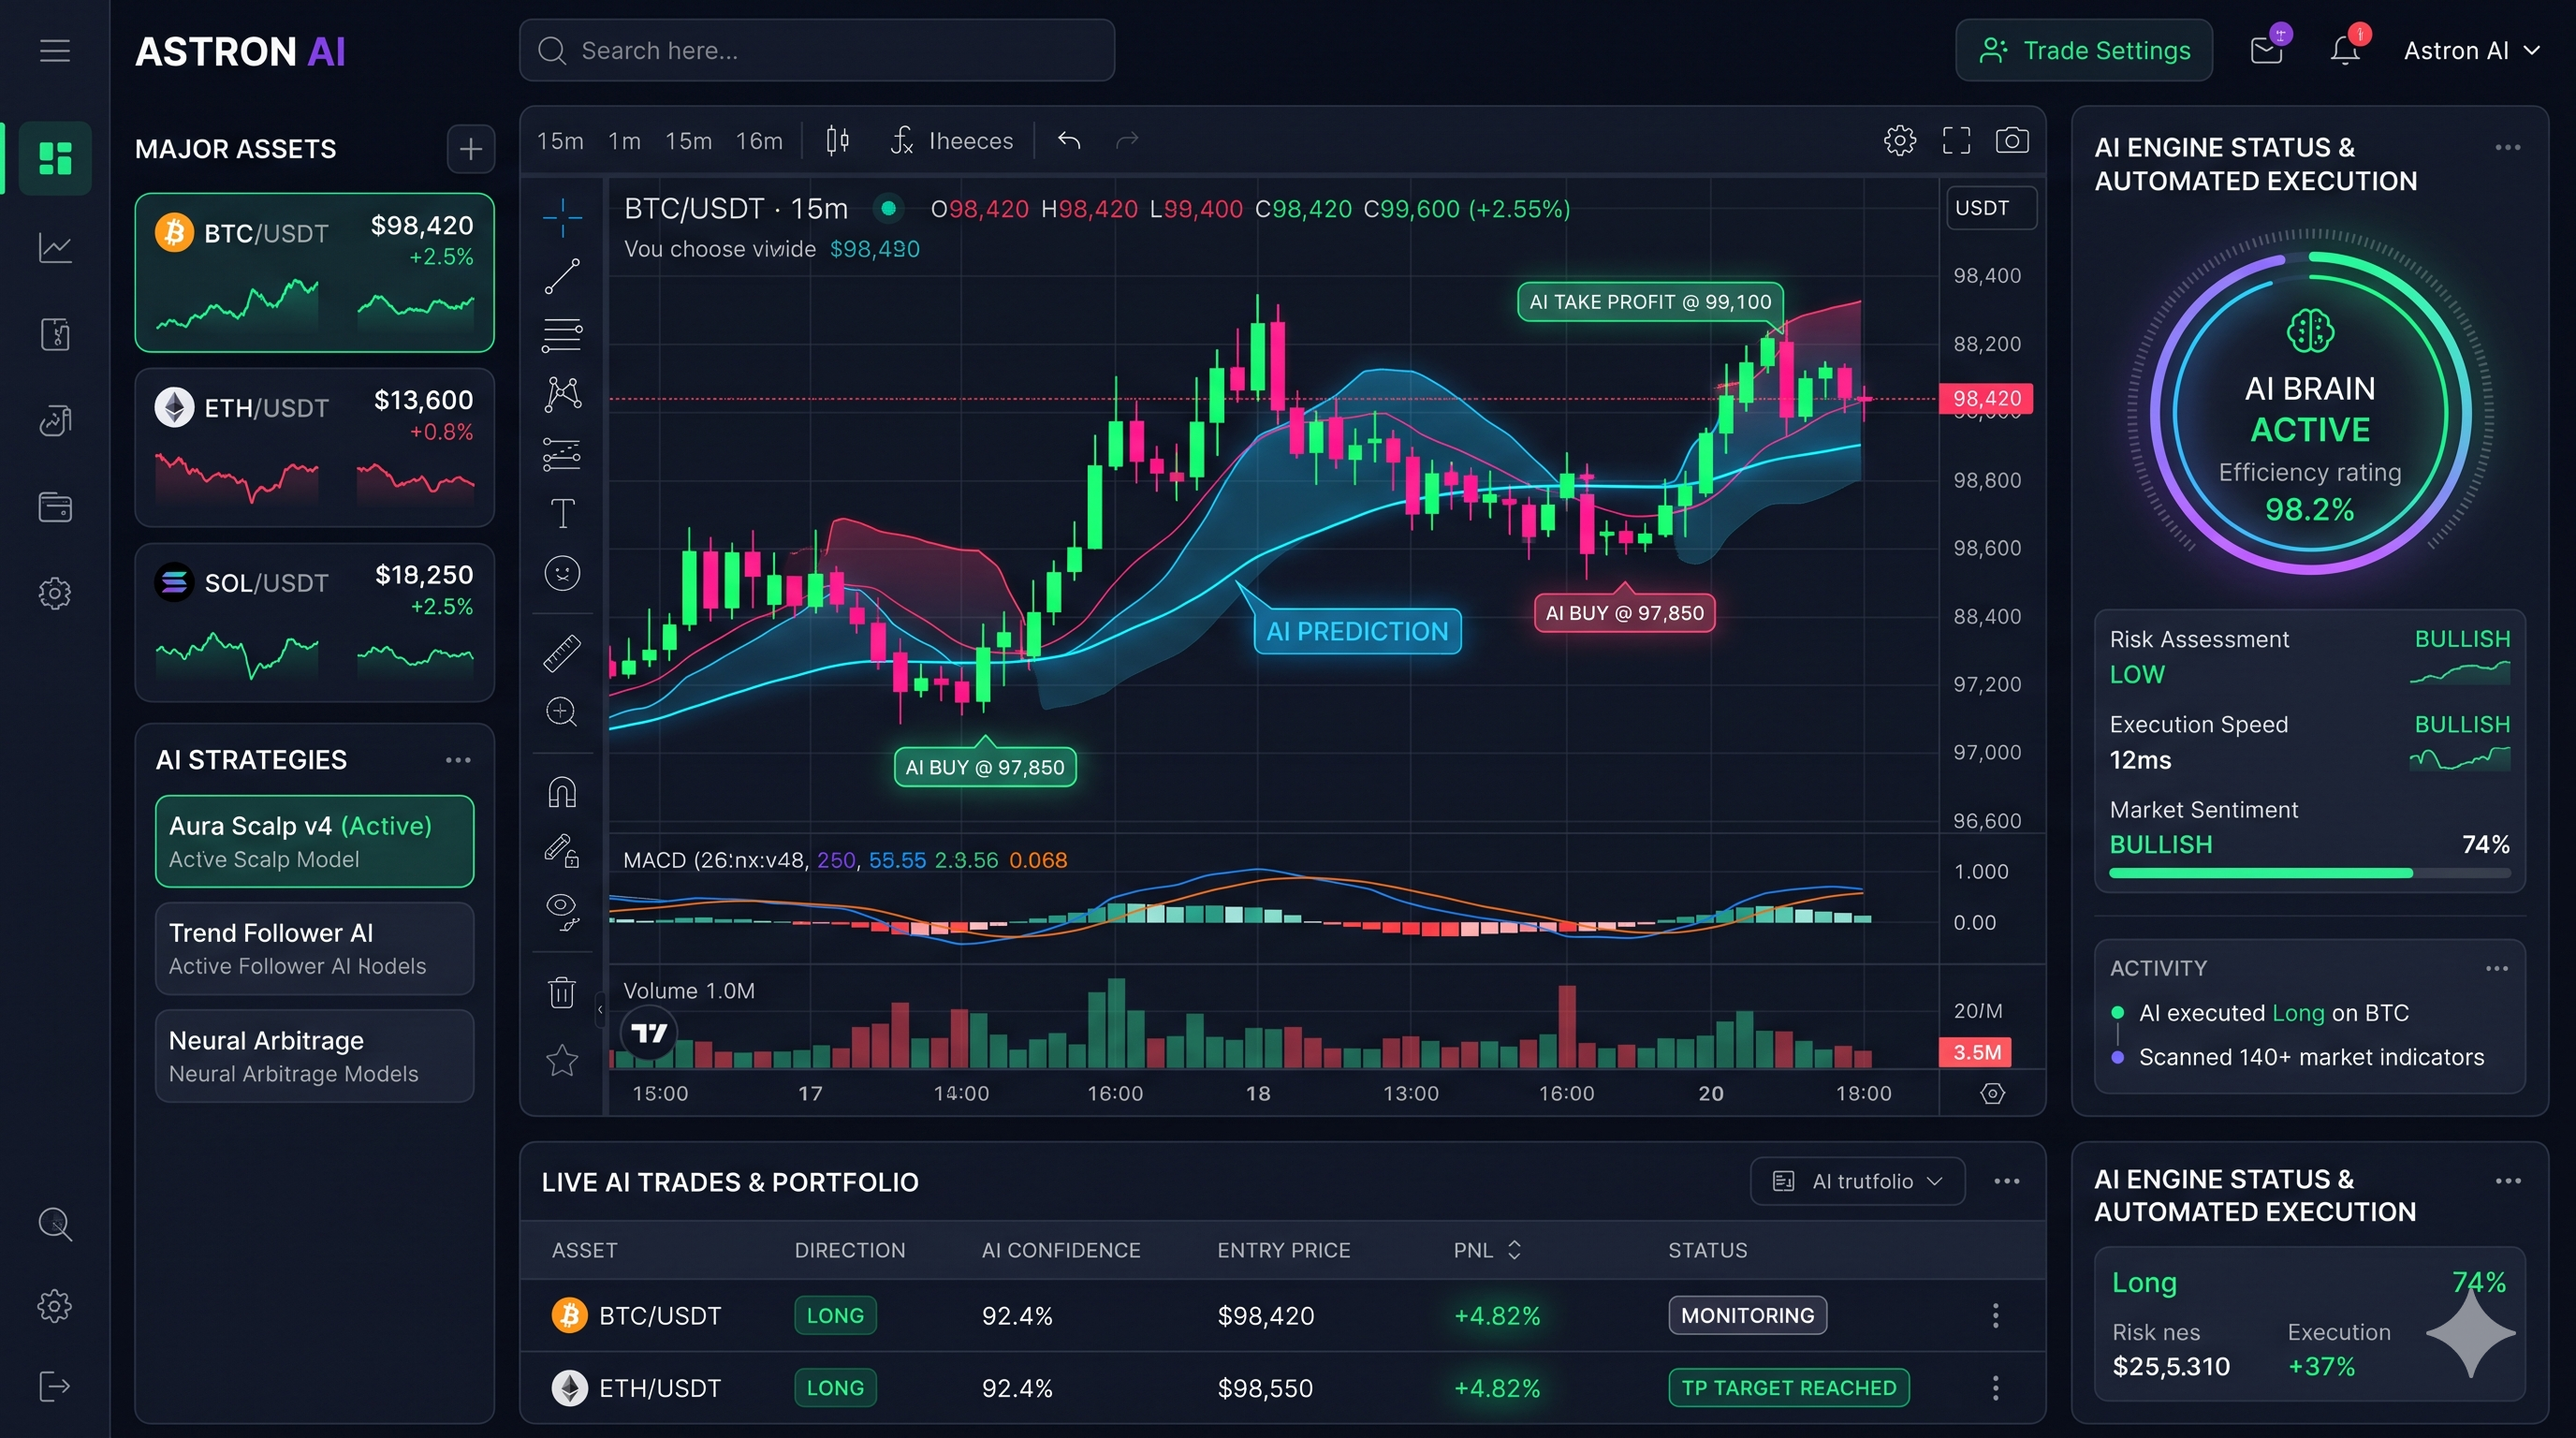Image resolution: width=2576 pixels, height=1438 pixels.
Task: Activate the zoom-in magnifier tool
Action: click(562, 712)
